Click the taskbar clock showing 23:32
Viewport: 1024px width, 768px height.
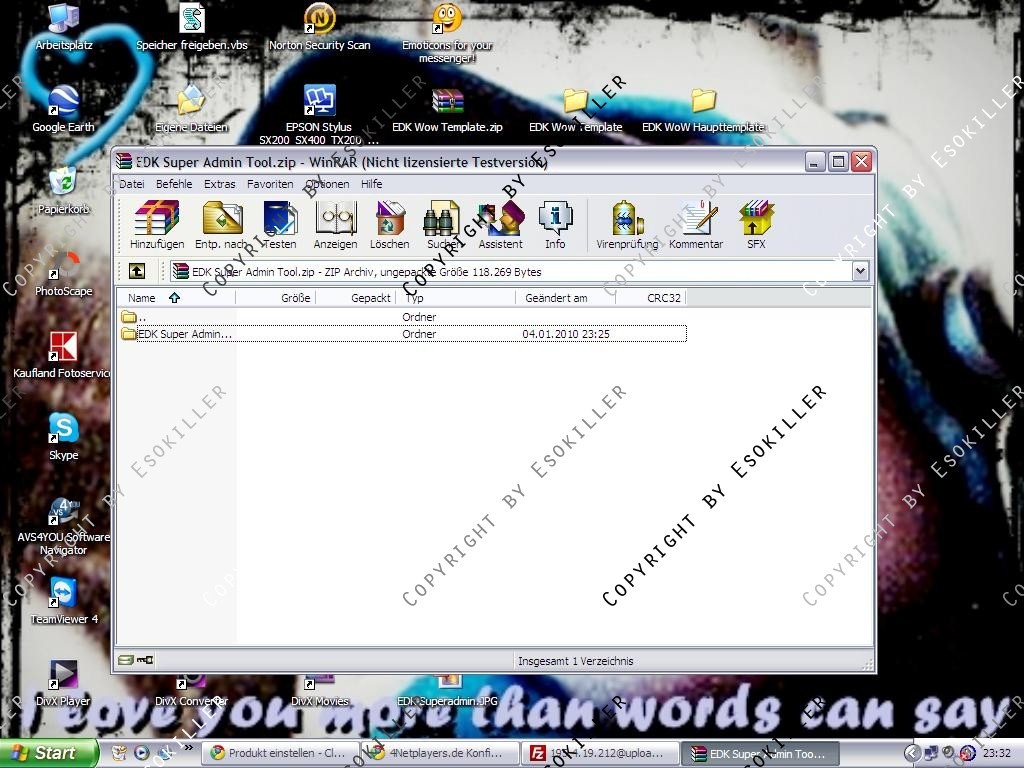[x=997, y=753]
